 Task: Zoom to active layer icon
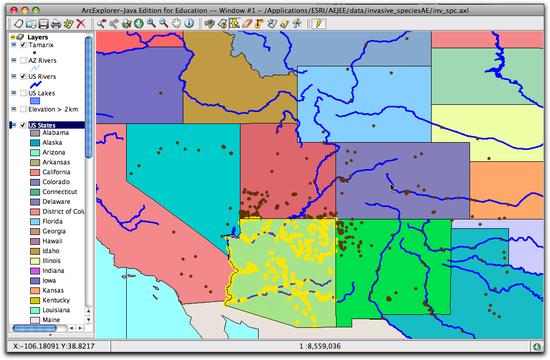pyautogui.click(x=126, y=24)
